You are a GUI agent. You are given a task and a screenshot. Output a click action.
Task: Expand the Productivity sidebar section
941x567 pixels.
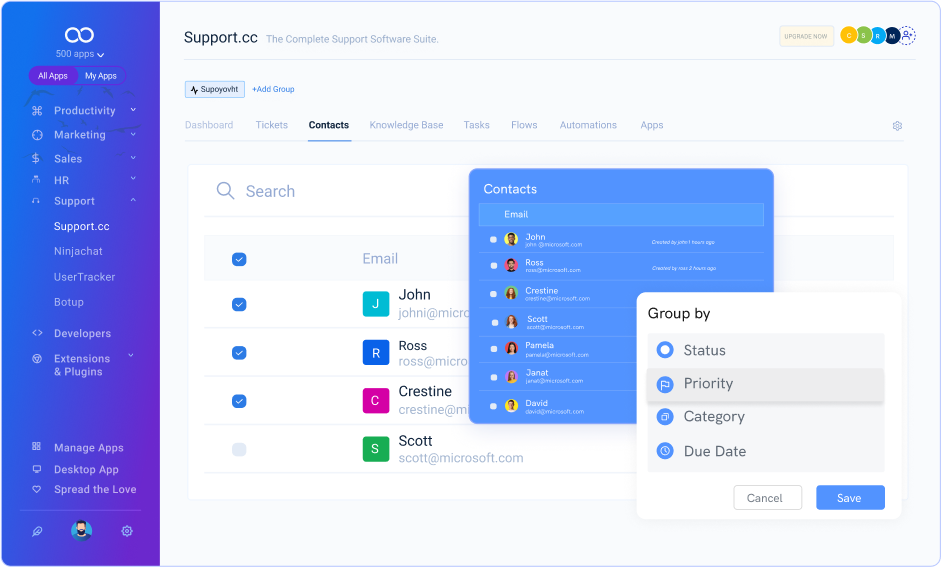tap(133, 110)
